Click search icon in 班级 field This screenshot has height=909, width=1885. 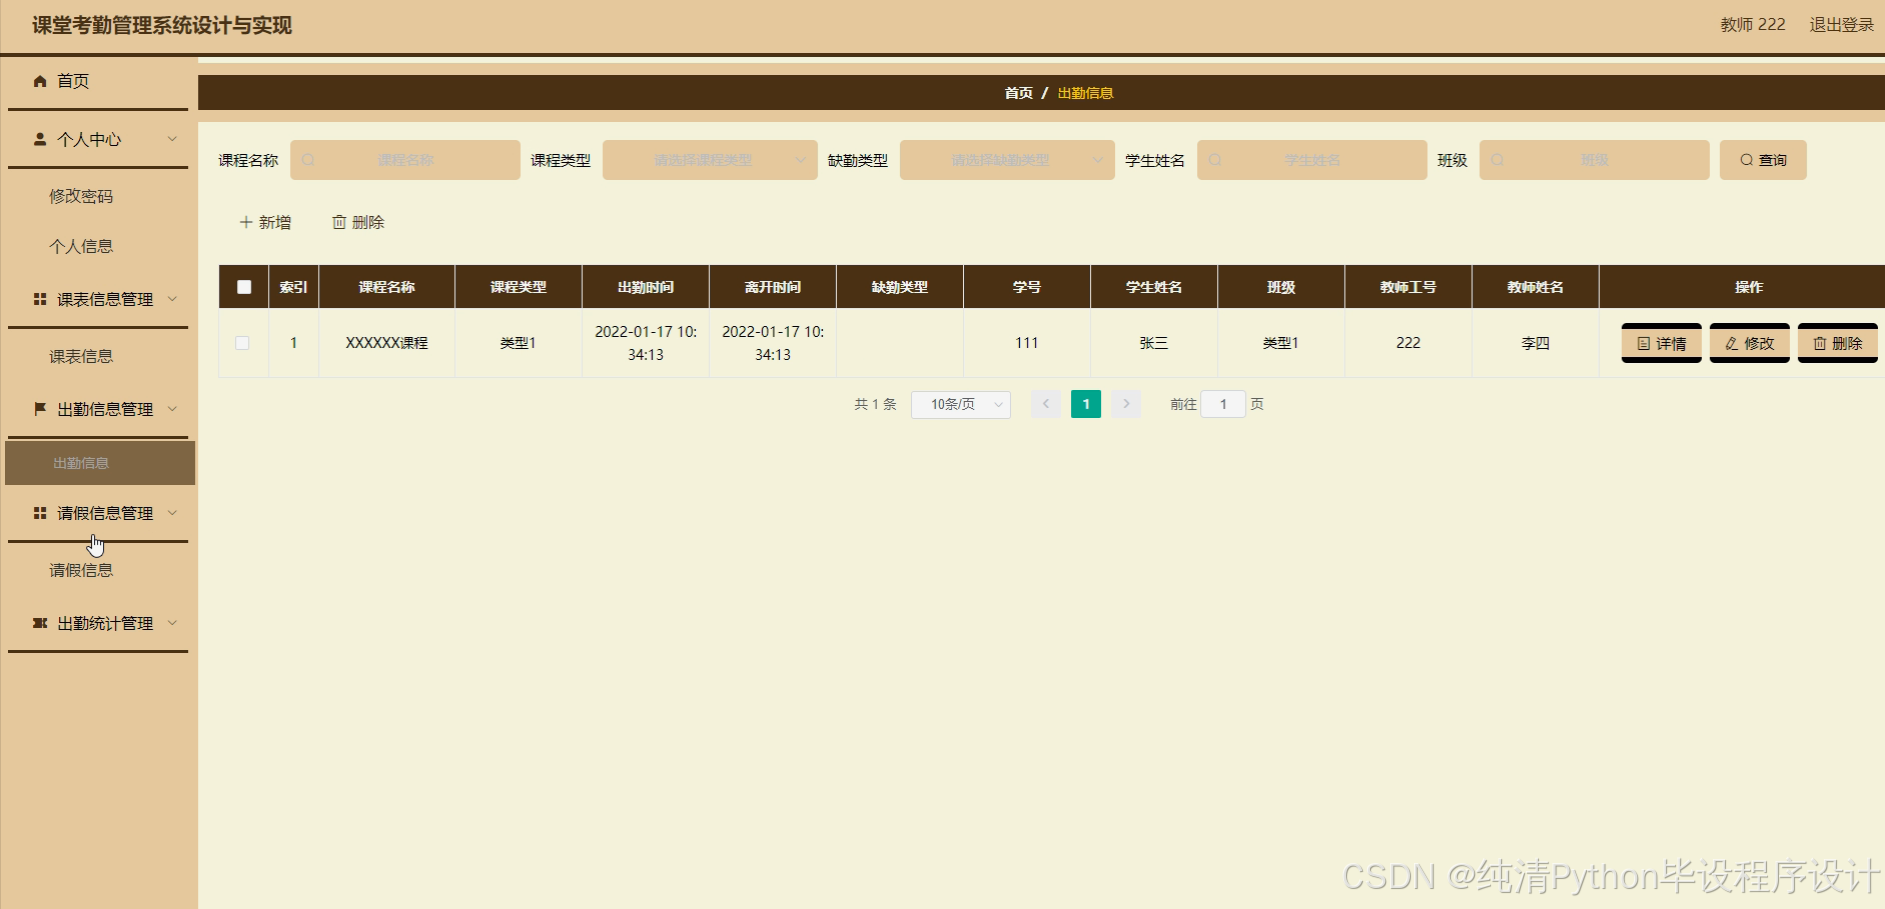pos(1497,160)
